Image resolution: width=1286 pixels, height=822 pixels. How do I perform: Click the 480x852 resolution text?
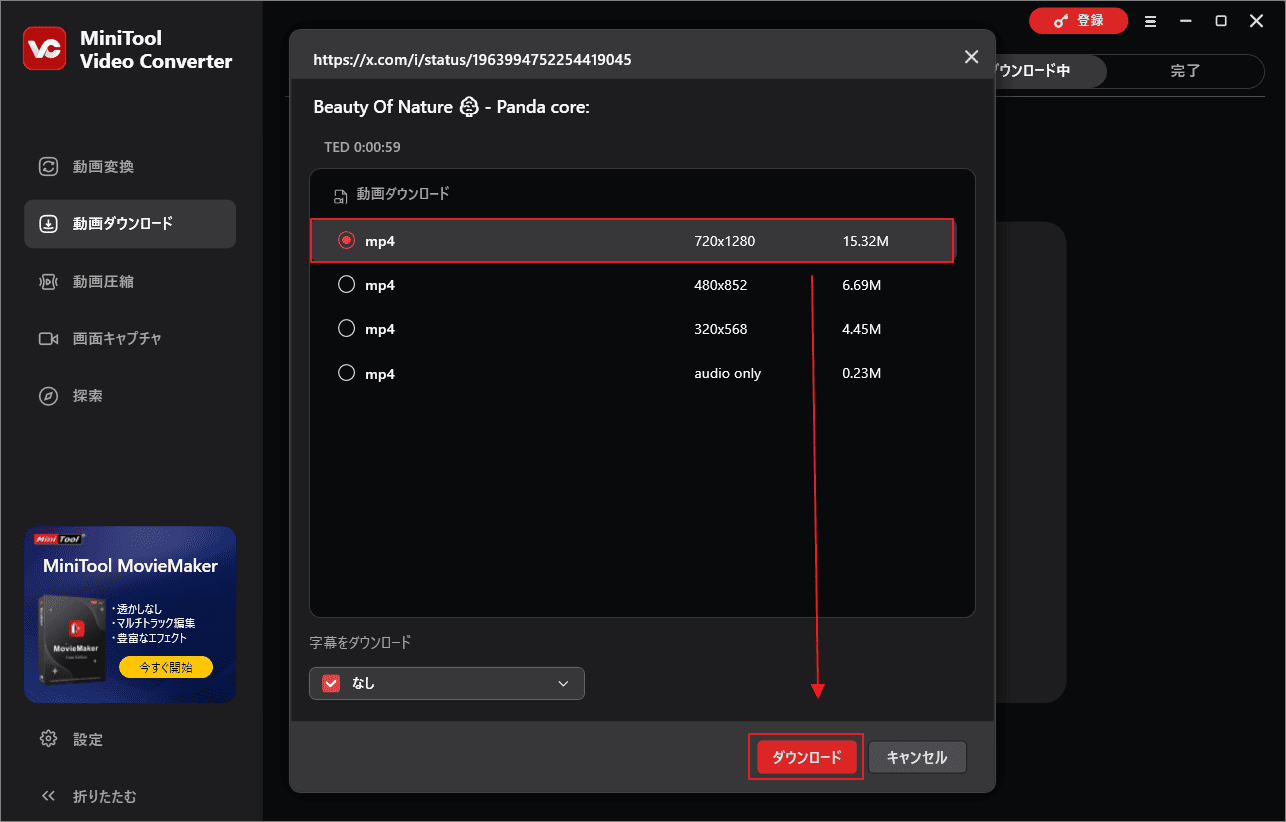coord(721,285)
